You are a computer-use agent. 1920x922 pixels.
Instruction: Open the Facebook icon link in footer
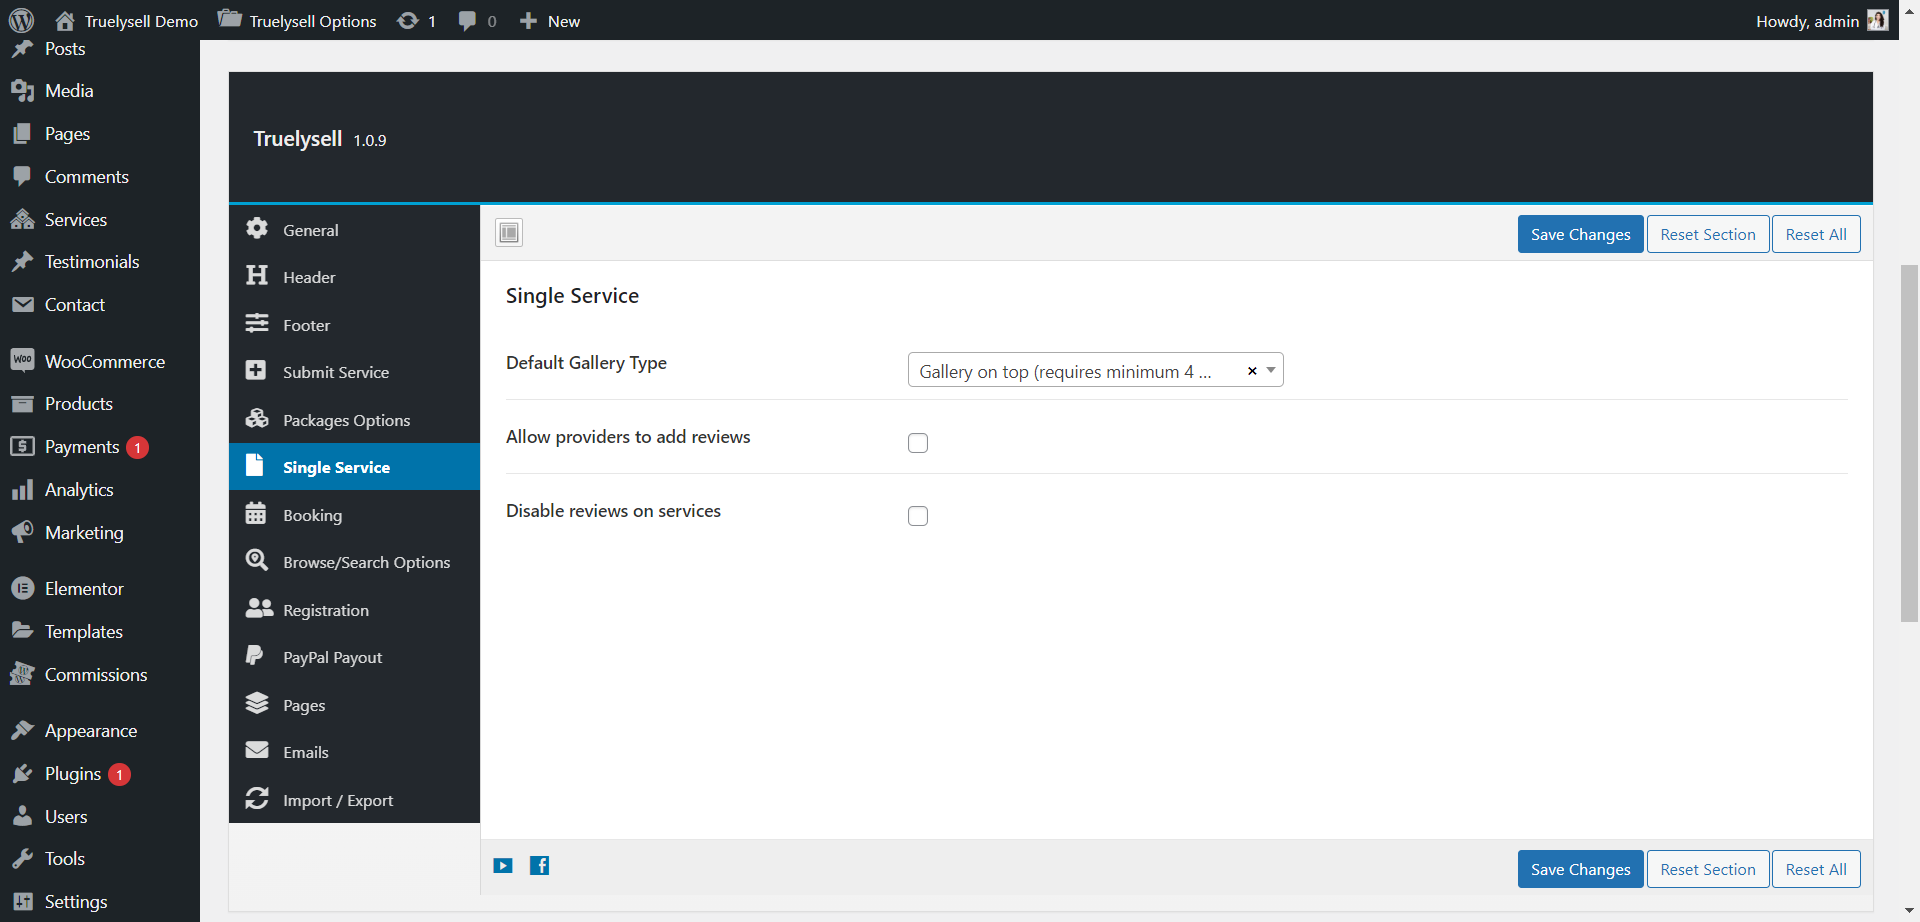[x=539, y=866]
